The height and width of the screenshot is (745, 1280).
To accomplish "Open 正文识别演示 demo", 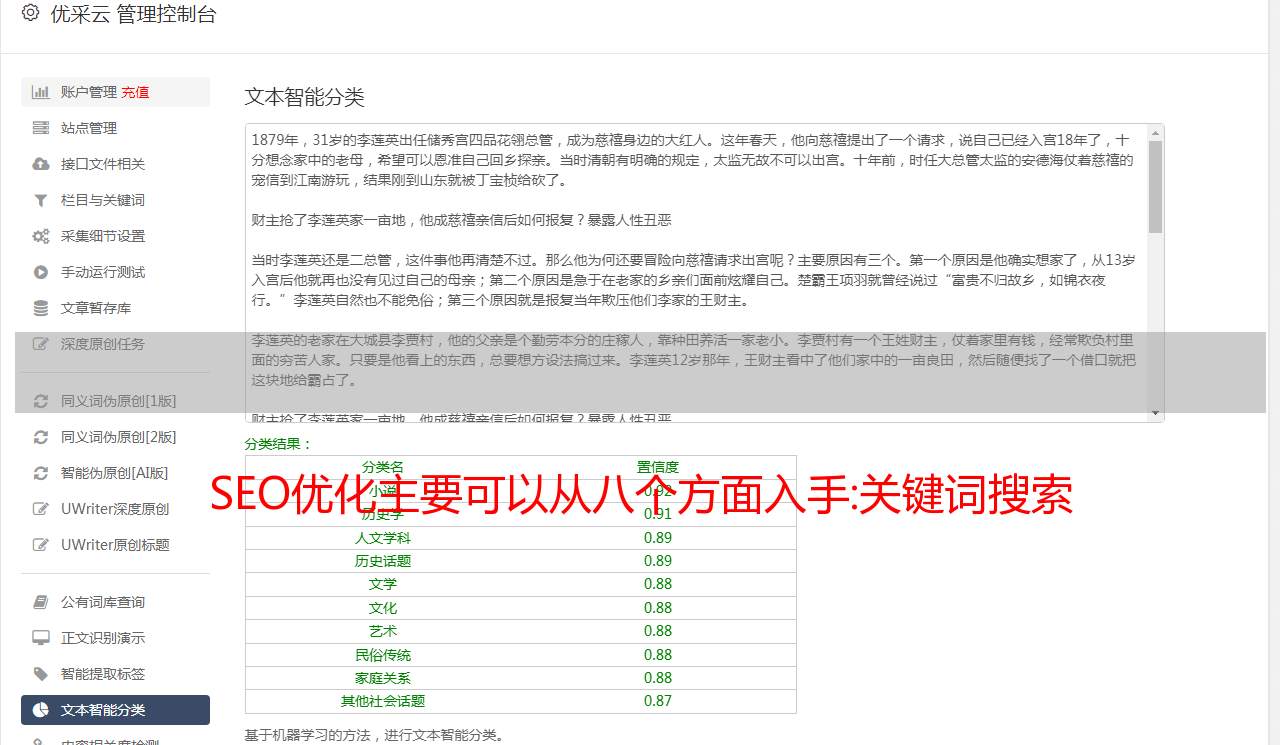I will 115,638.
